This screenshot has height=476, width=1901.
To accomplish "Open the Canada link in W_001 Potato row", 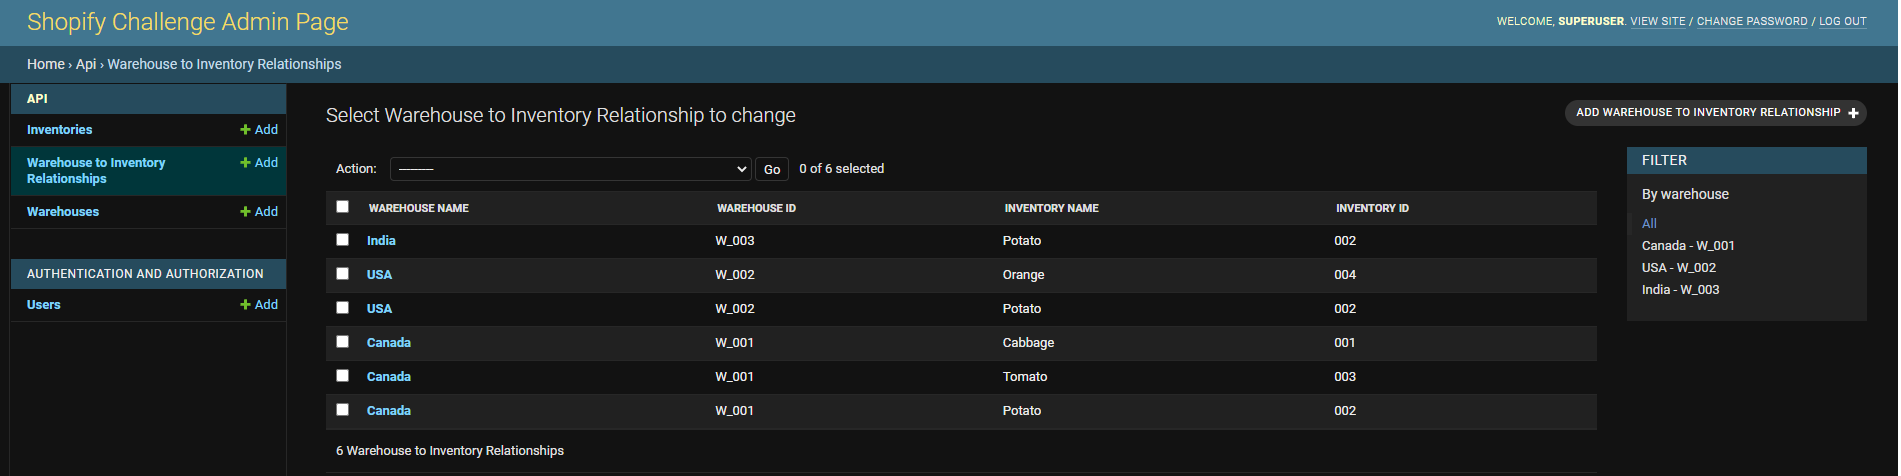I will 389,411.
